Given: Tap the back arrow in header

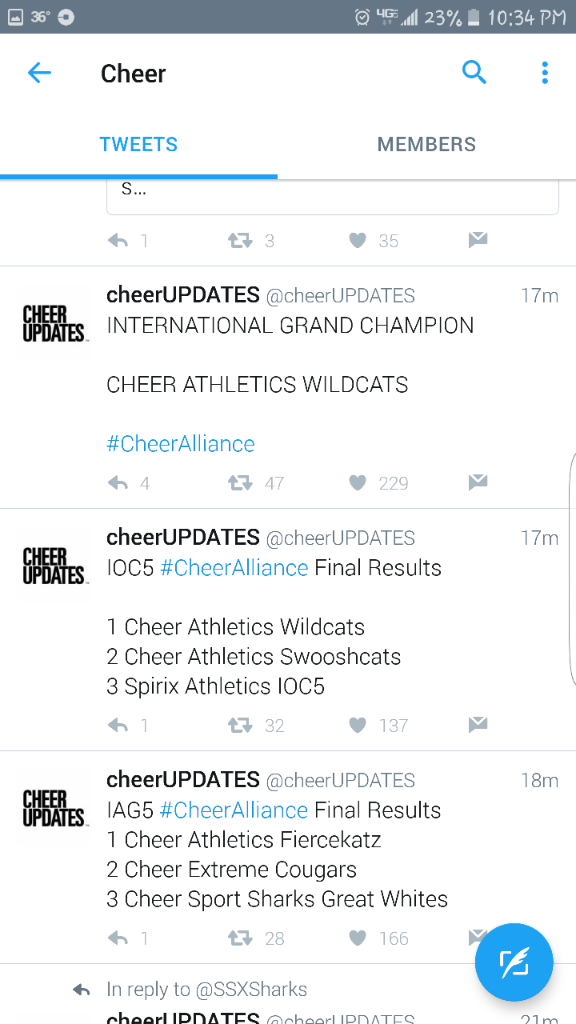Looking at the screenshot, I should (39, 73).
